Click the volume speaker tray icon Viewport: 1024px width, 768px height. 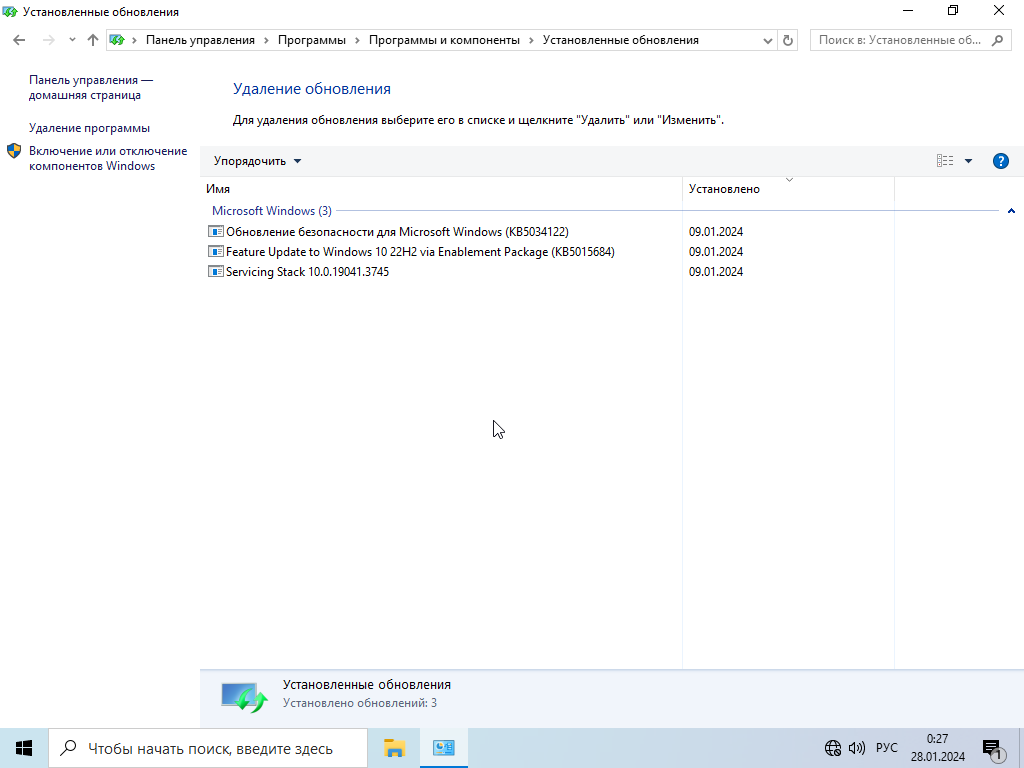click(x=857, y=748)
